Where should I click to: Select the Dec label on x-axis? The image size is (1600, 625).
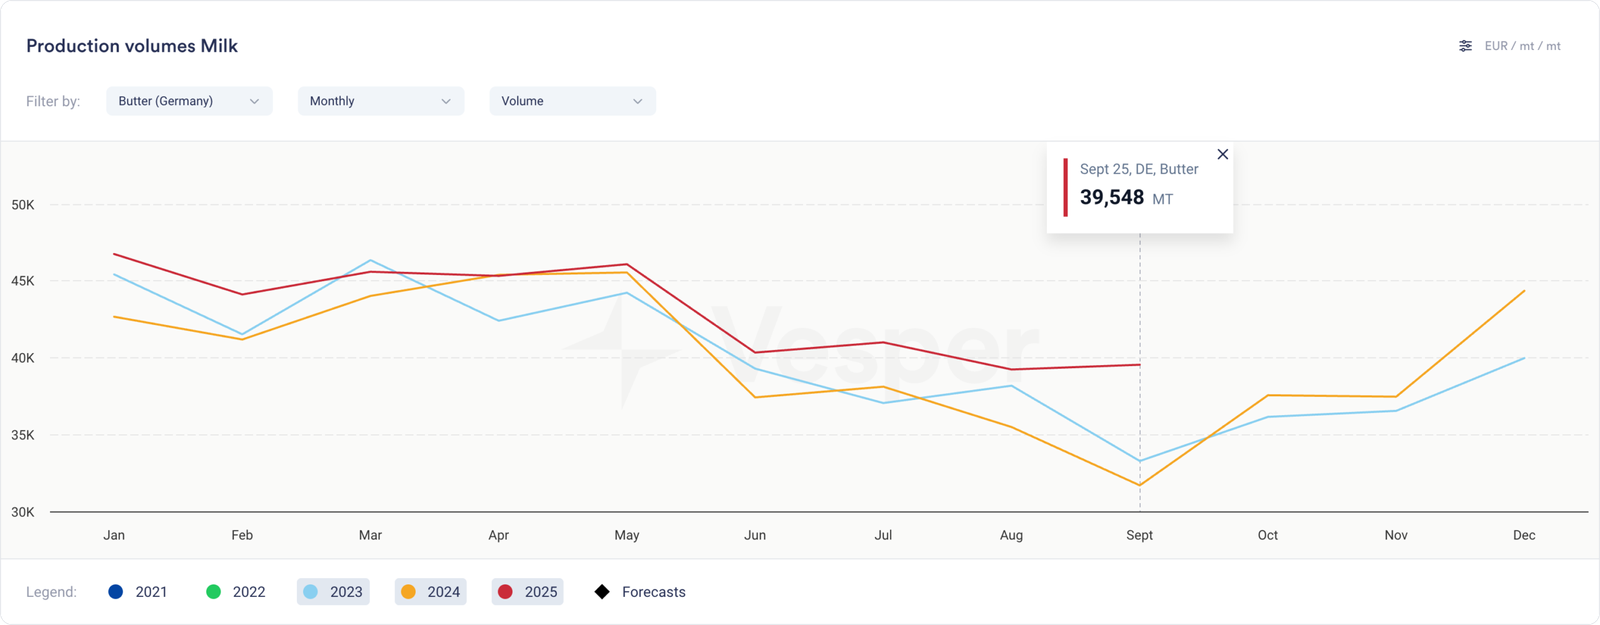tap(1523, 535)
